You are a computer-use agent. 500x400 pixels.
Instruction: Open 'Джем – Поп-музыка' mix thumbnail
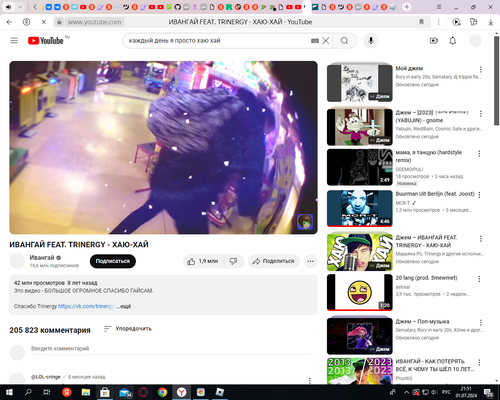[x=360, y=336]
